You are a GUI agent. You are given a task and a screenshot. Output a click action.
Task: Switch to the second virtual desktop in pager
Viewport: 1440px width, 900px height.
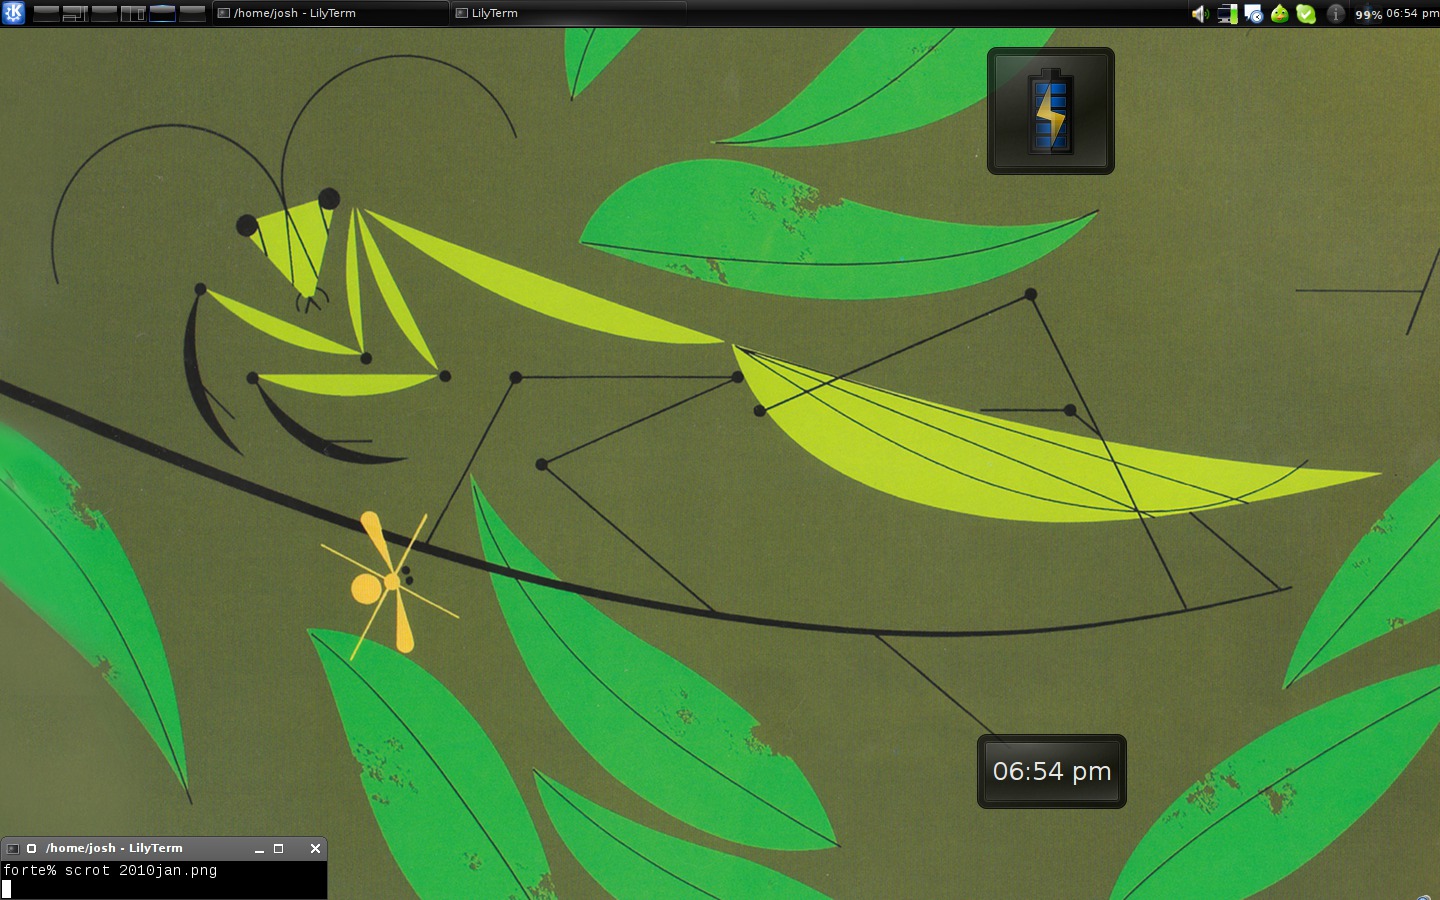pyautogui.click(x=75, y=13)
